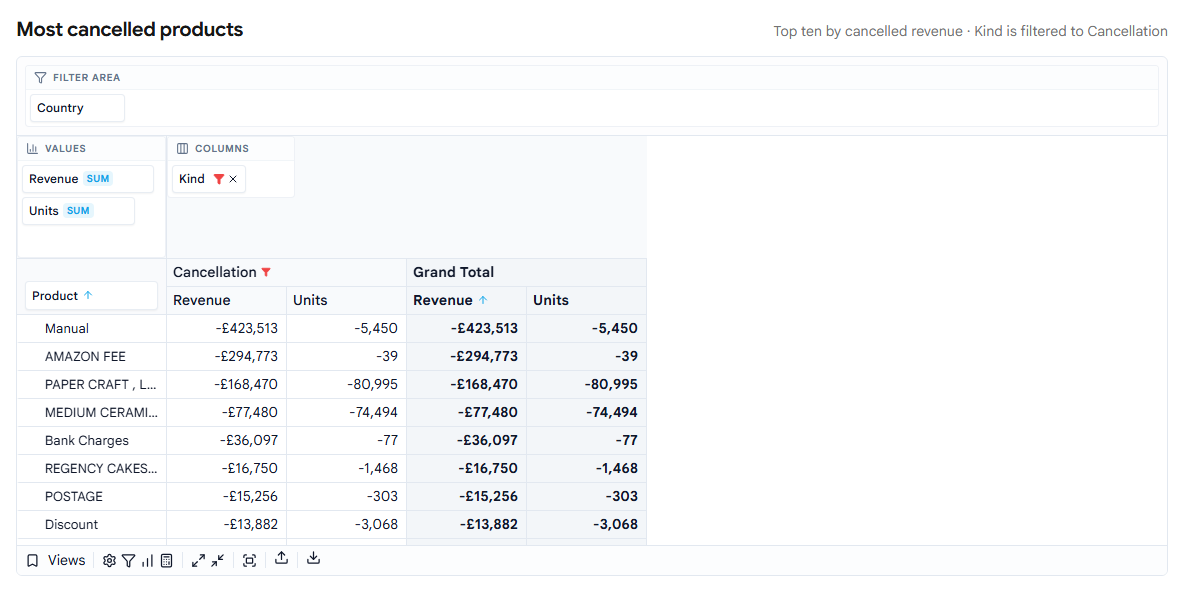The width and height of the screenshot is (1184, 592).
Task: Click sort arrow on Grand Total Revenue header
Action: tap(483, 301)
